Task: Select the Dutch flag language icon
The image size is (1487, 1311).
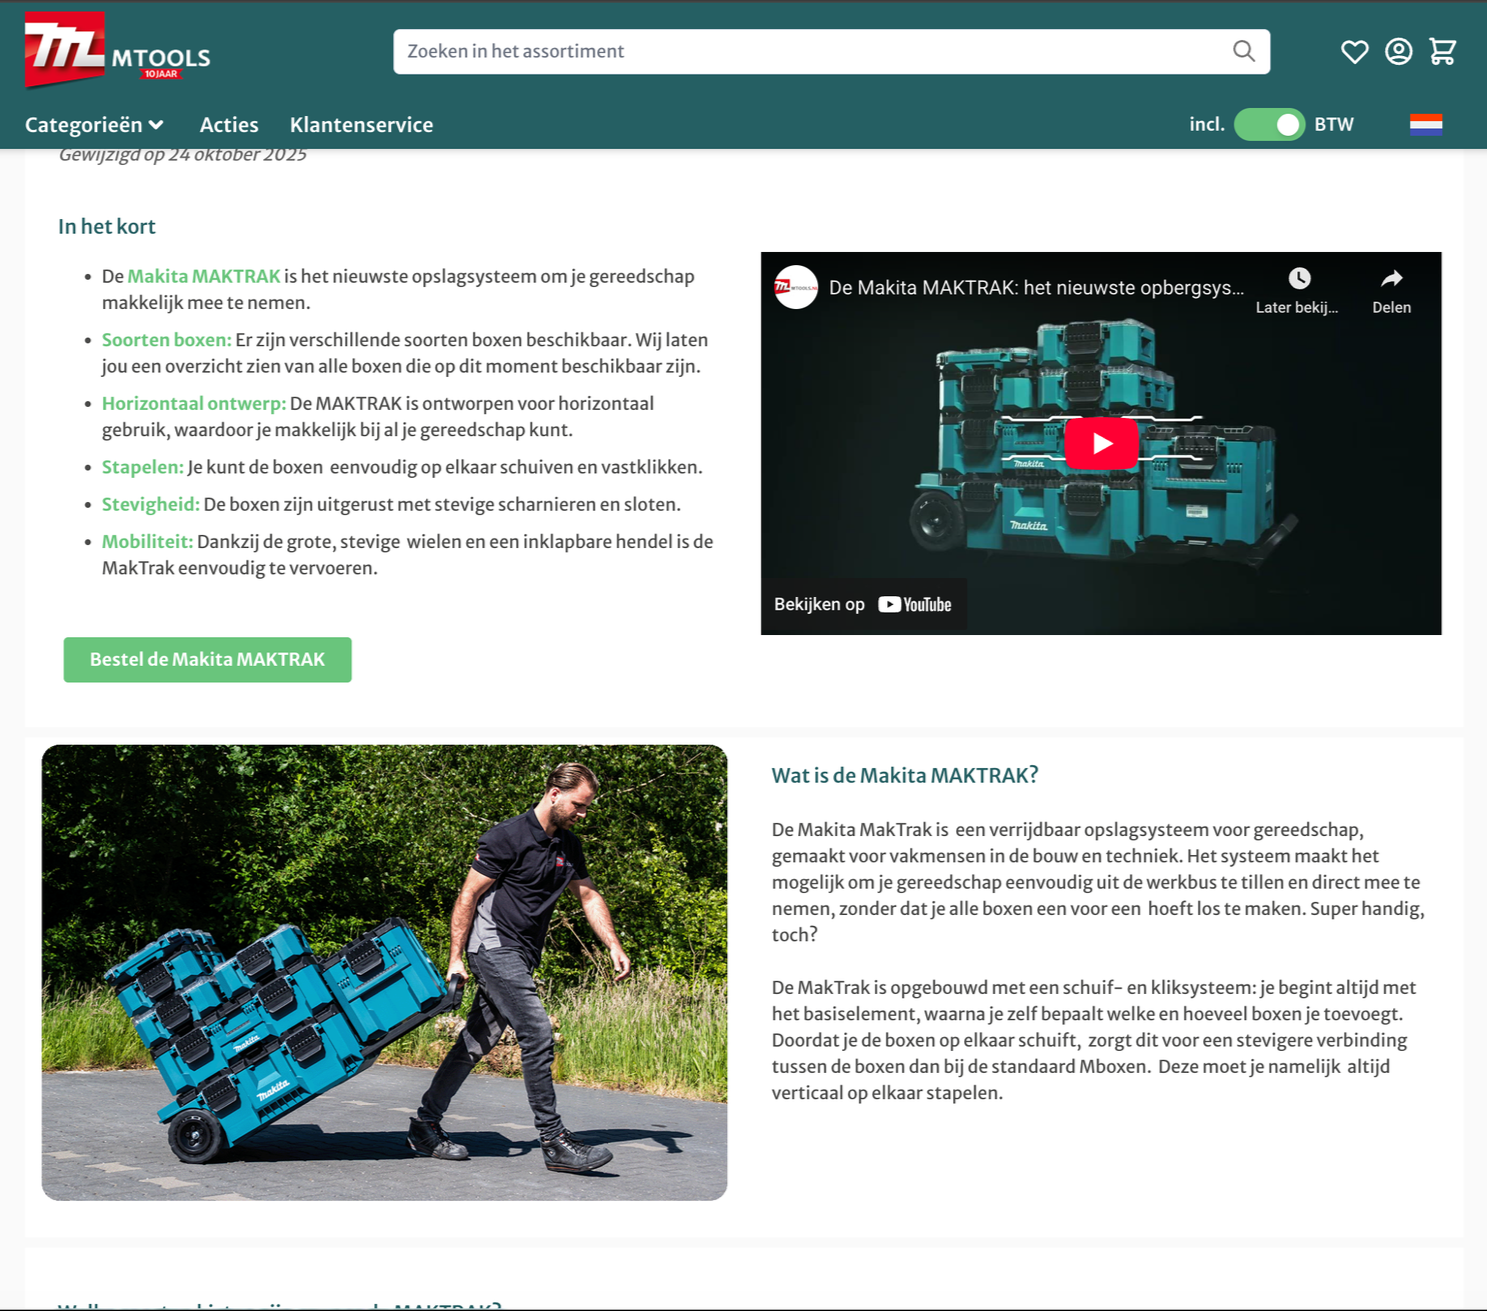Action: [x=1425, y=124]
